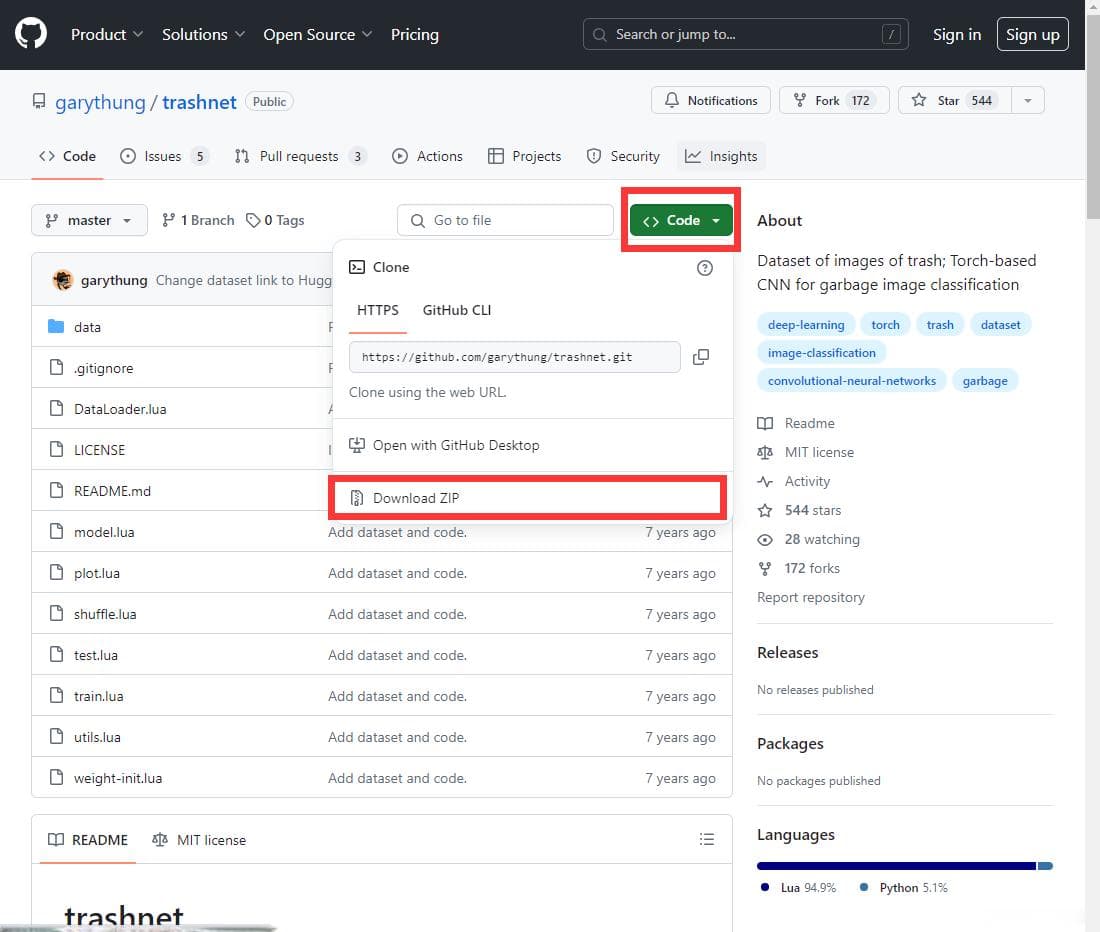Open the repository Activity link
1100x932 pixels.
click(x=794, y=481)
